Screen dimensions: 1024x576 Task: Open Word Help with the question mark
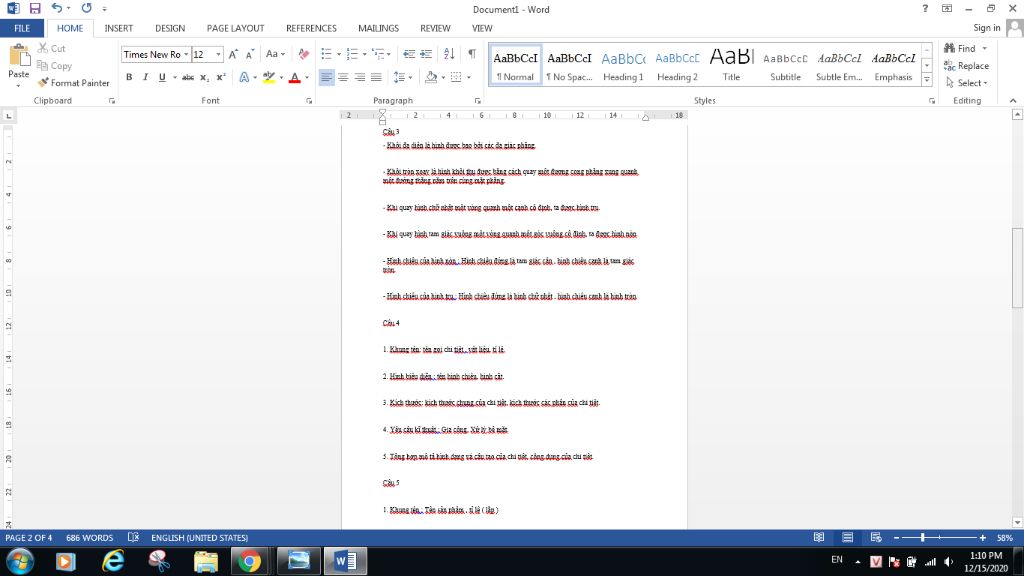coord(925,8)
